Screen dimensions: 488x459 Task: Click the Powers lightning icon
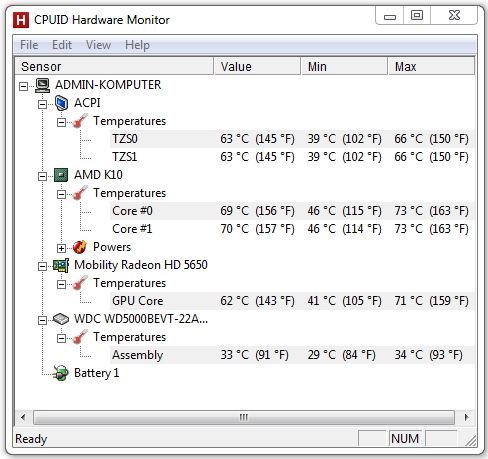pyautogui.click(x=80, y=247)
